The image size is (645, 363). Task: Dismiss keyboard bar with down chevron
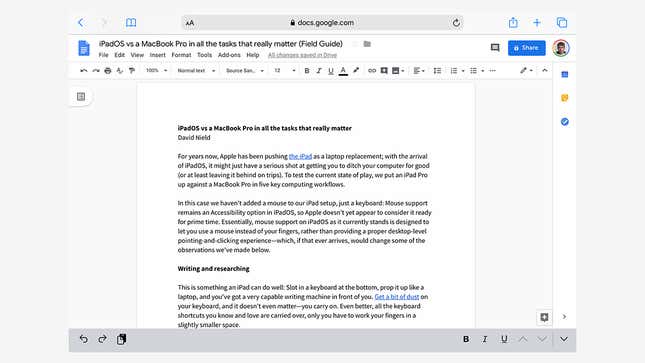point(564,339)
